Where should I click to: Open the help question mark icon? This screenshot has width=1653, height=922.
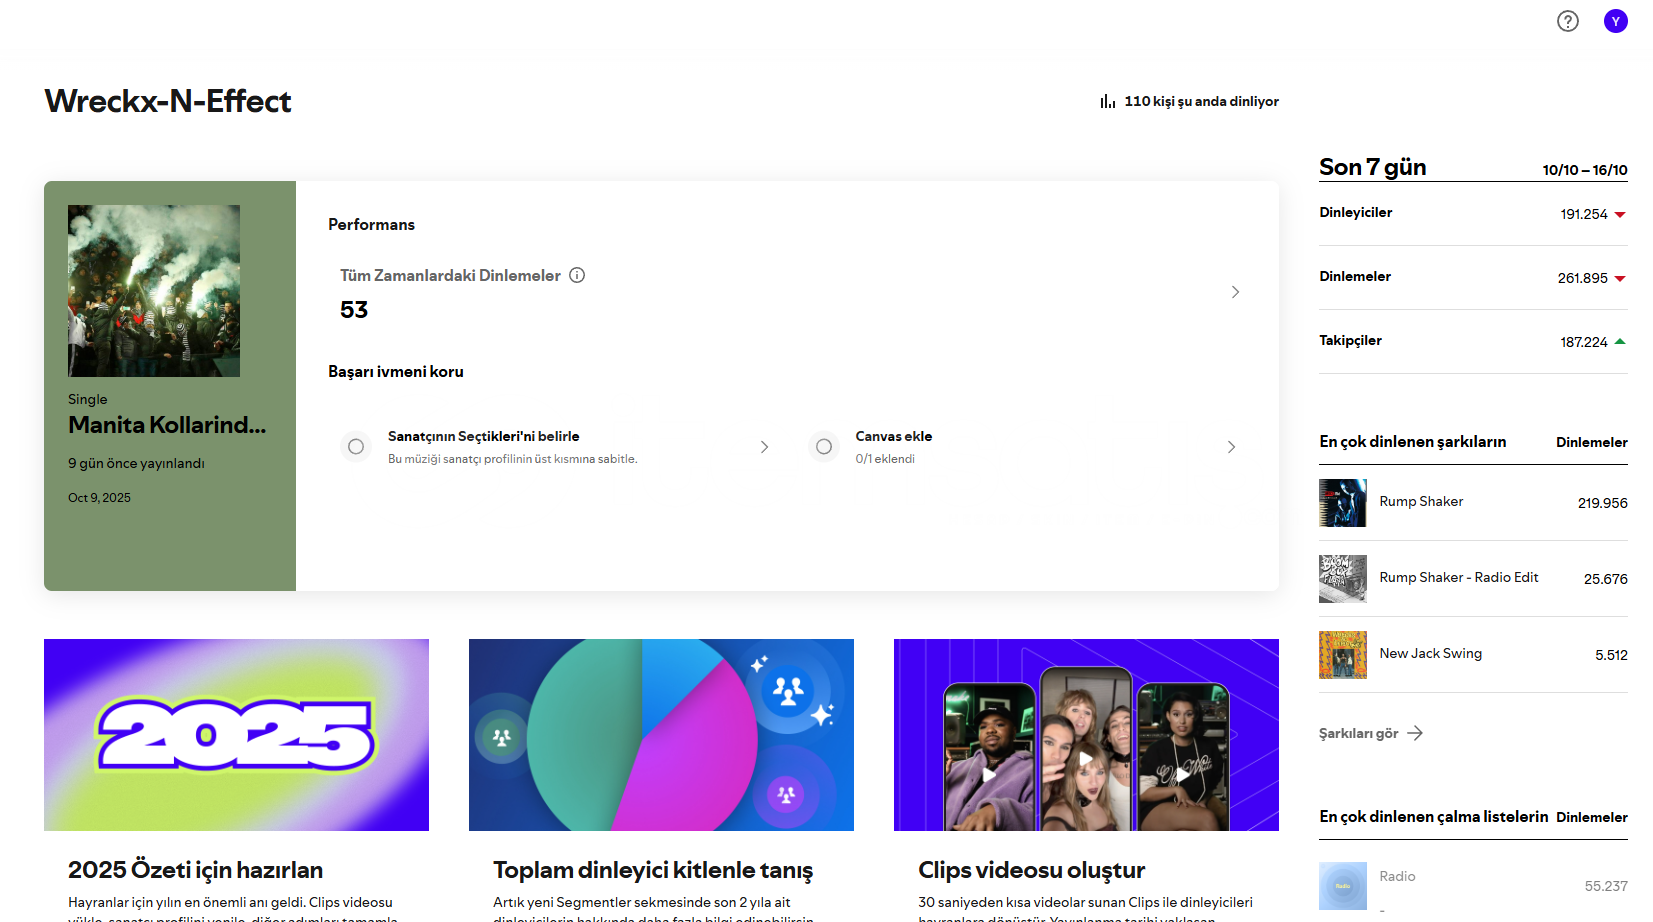(1567, 21)
